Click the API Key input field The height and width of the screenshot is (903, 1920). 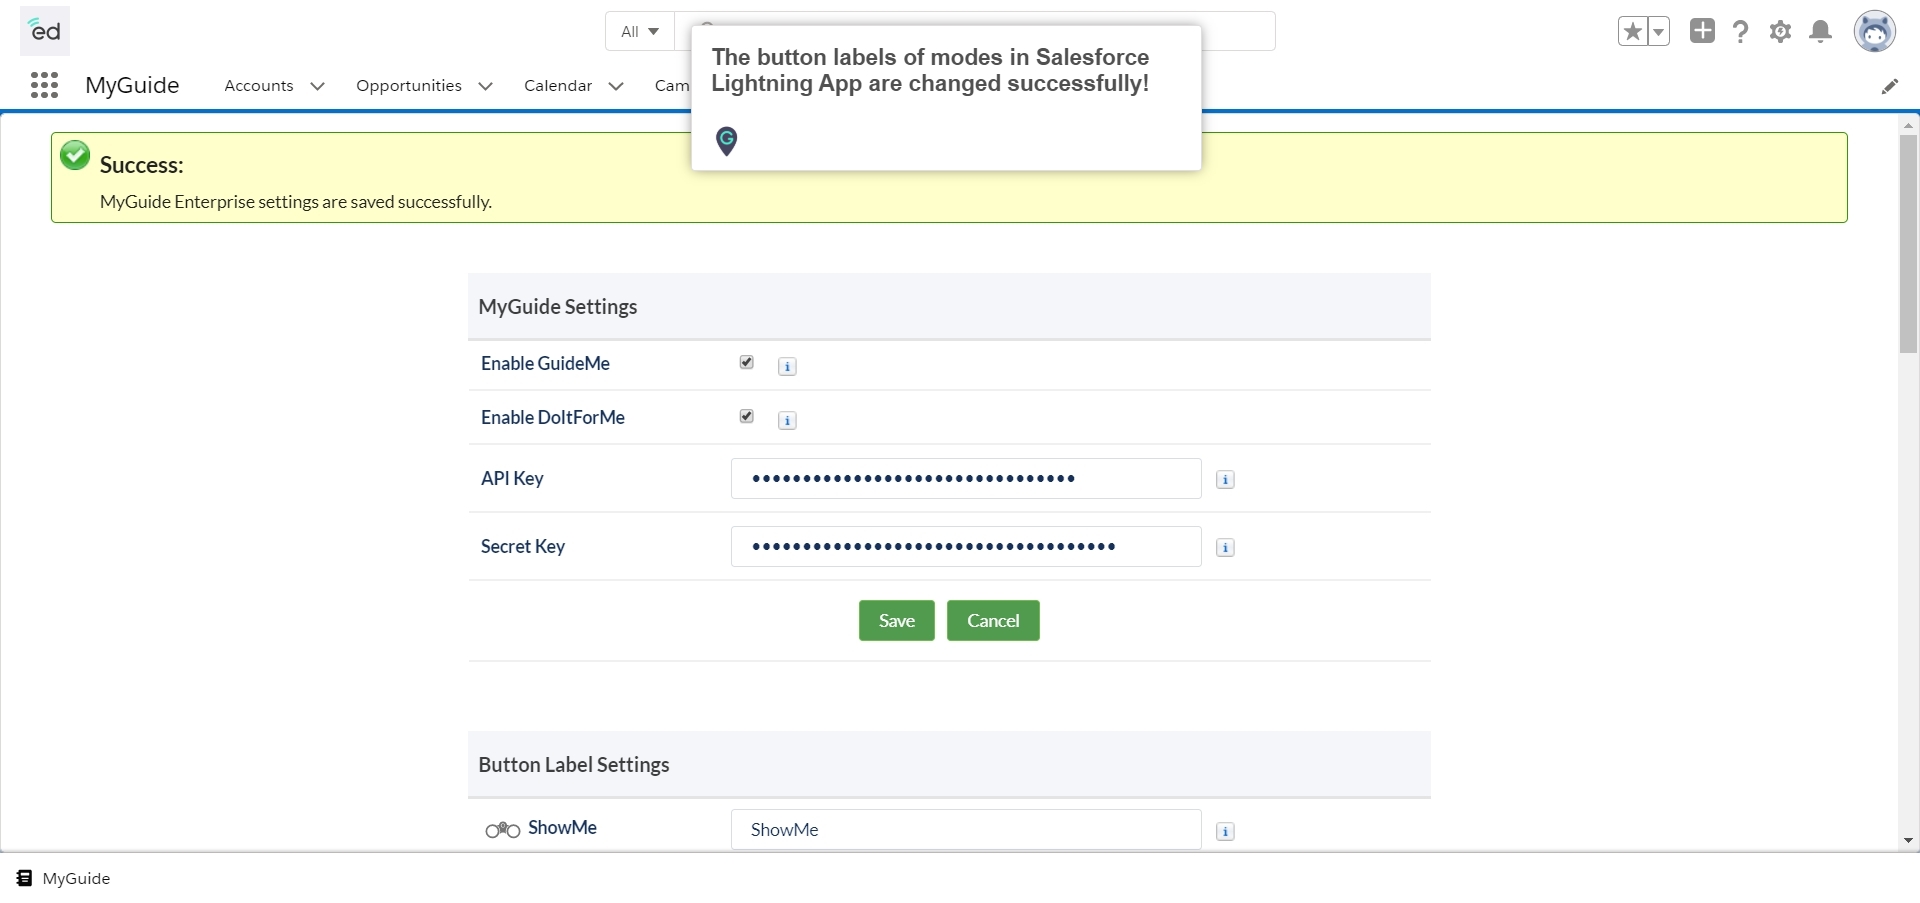point(966,478)
